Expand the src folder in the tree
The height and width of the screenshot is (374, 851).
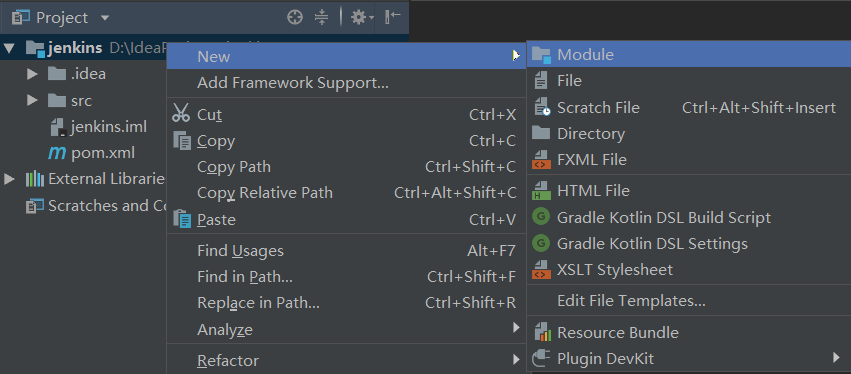coord(33,100)
